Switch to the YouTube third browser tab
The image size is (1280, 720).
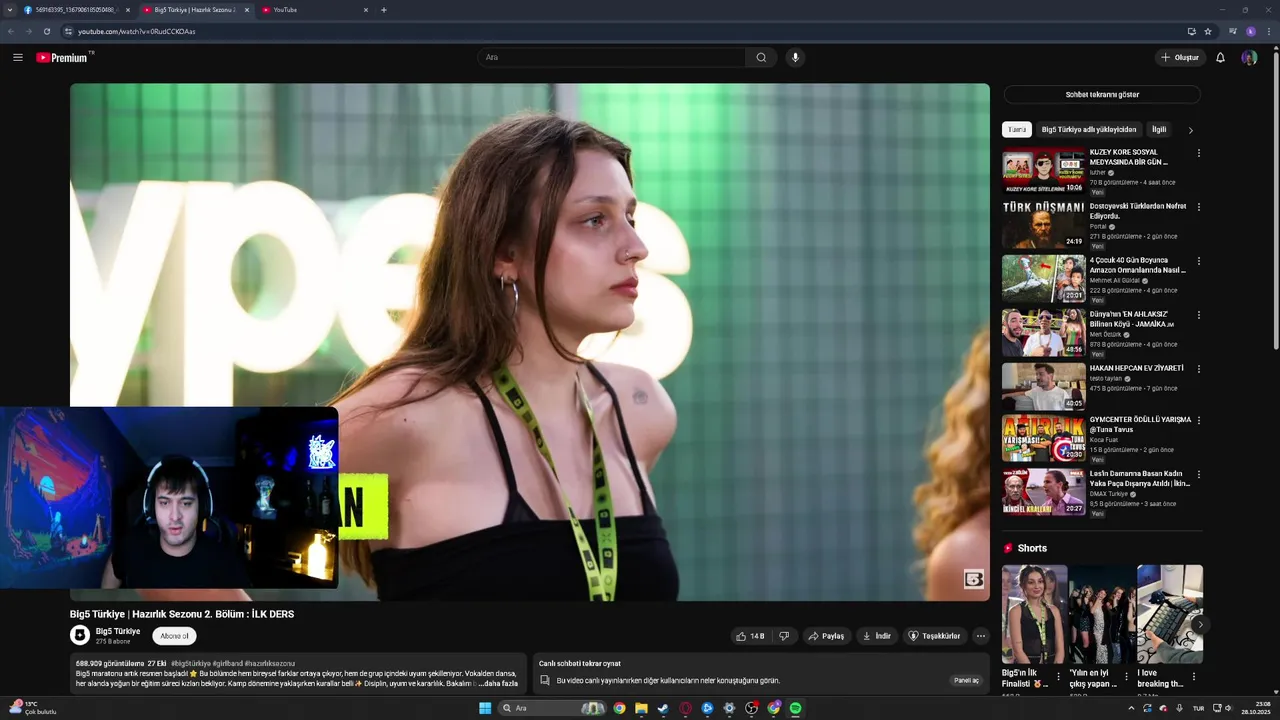coord(315,10)
